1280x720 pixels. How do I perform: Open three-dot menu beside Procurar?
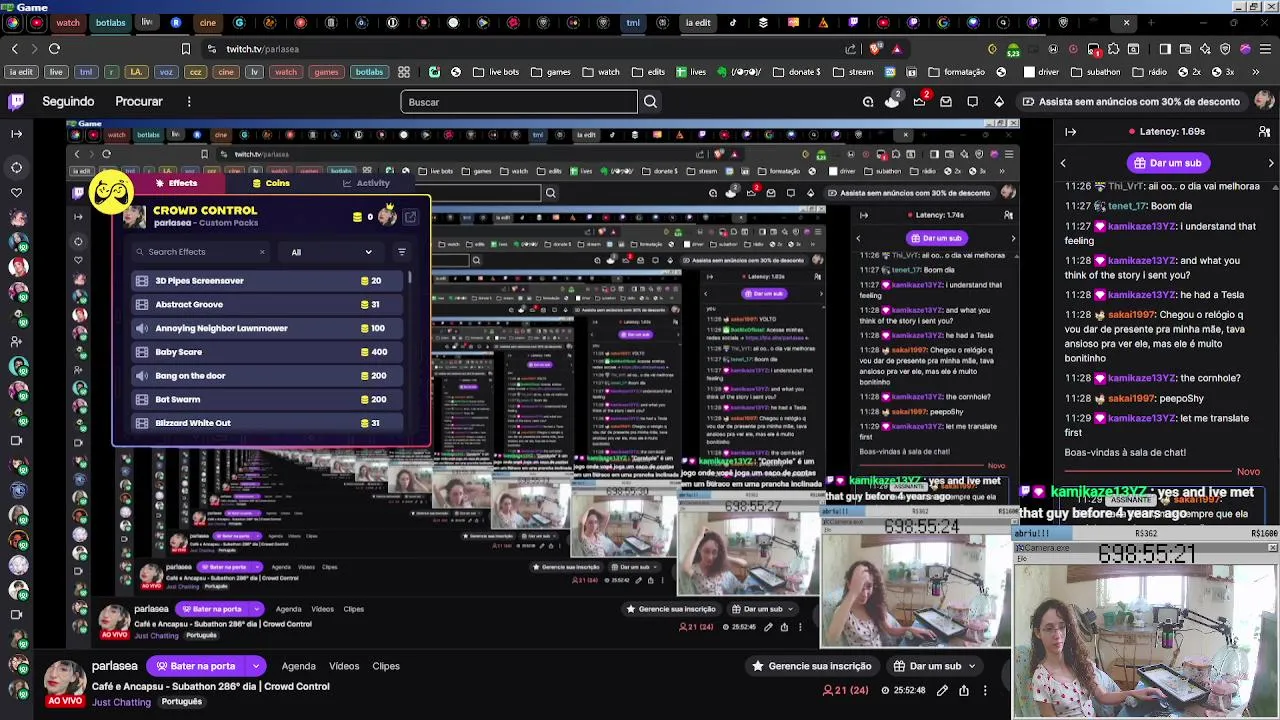tap(188, 101)
